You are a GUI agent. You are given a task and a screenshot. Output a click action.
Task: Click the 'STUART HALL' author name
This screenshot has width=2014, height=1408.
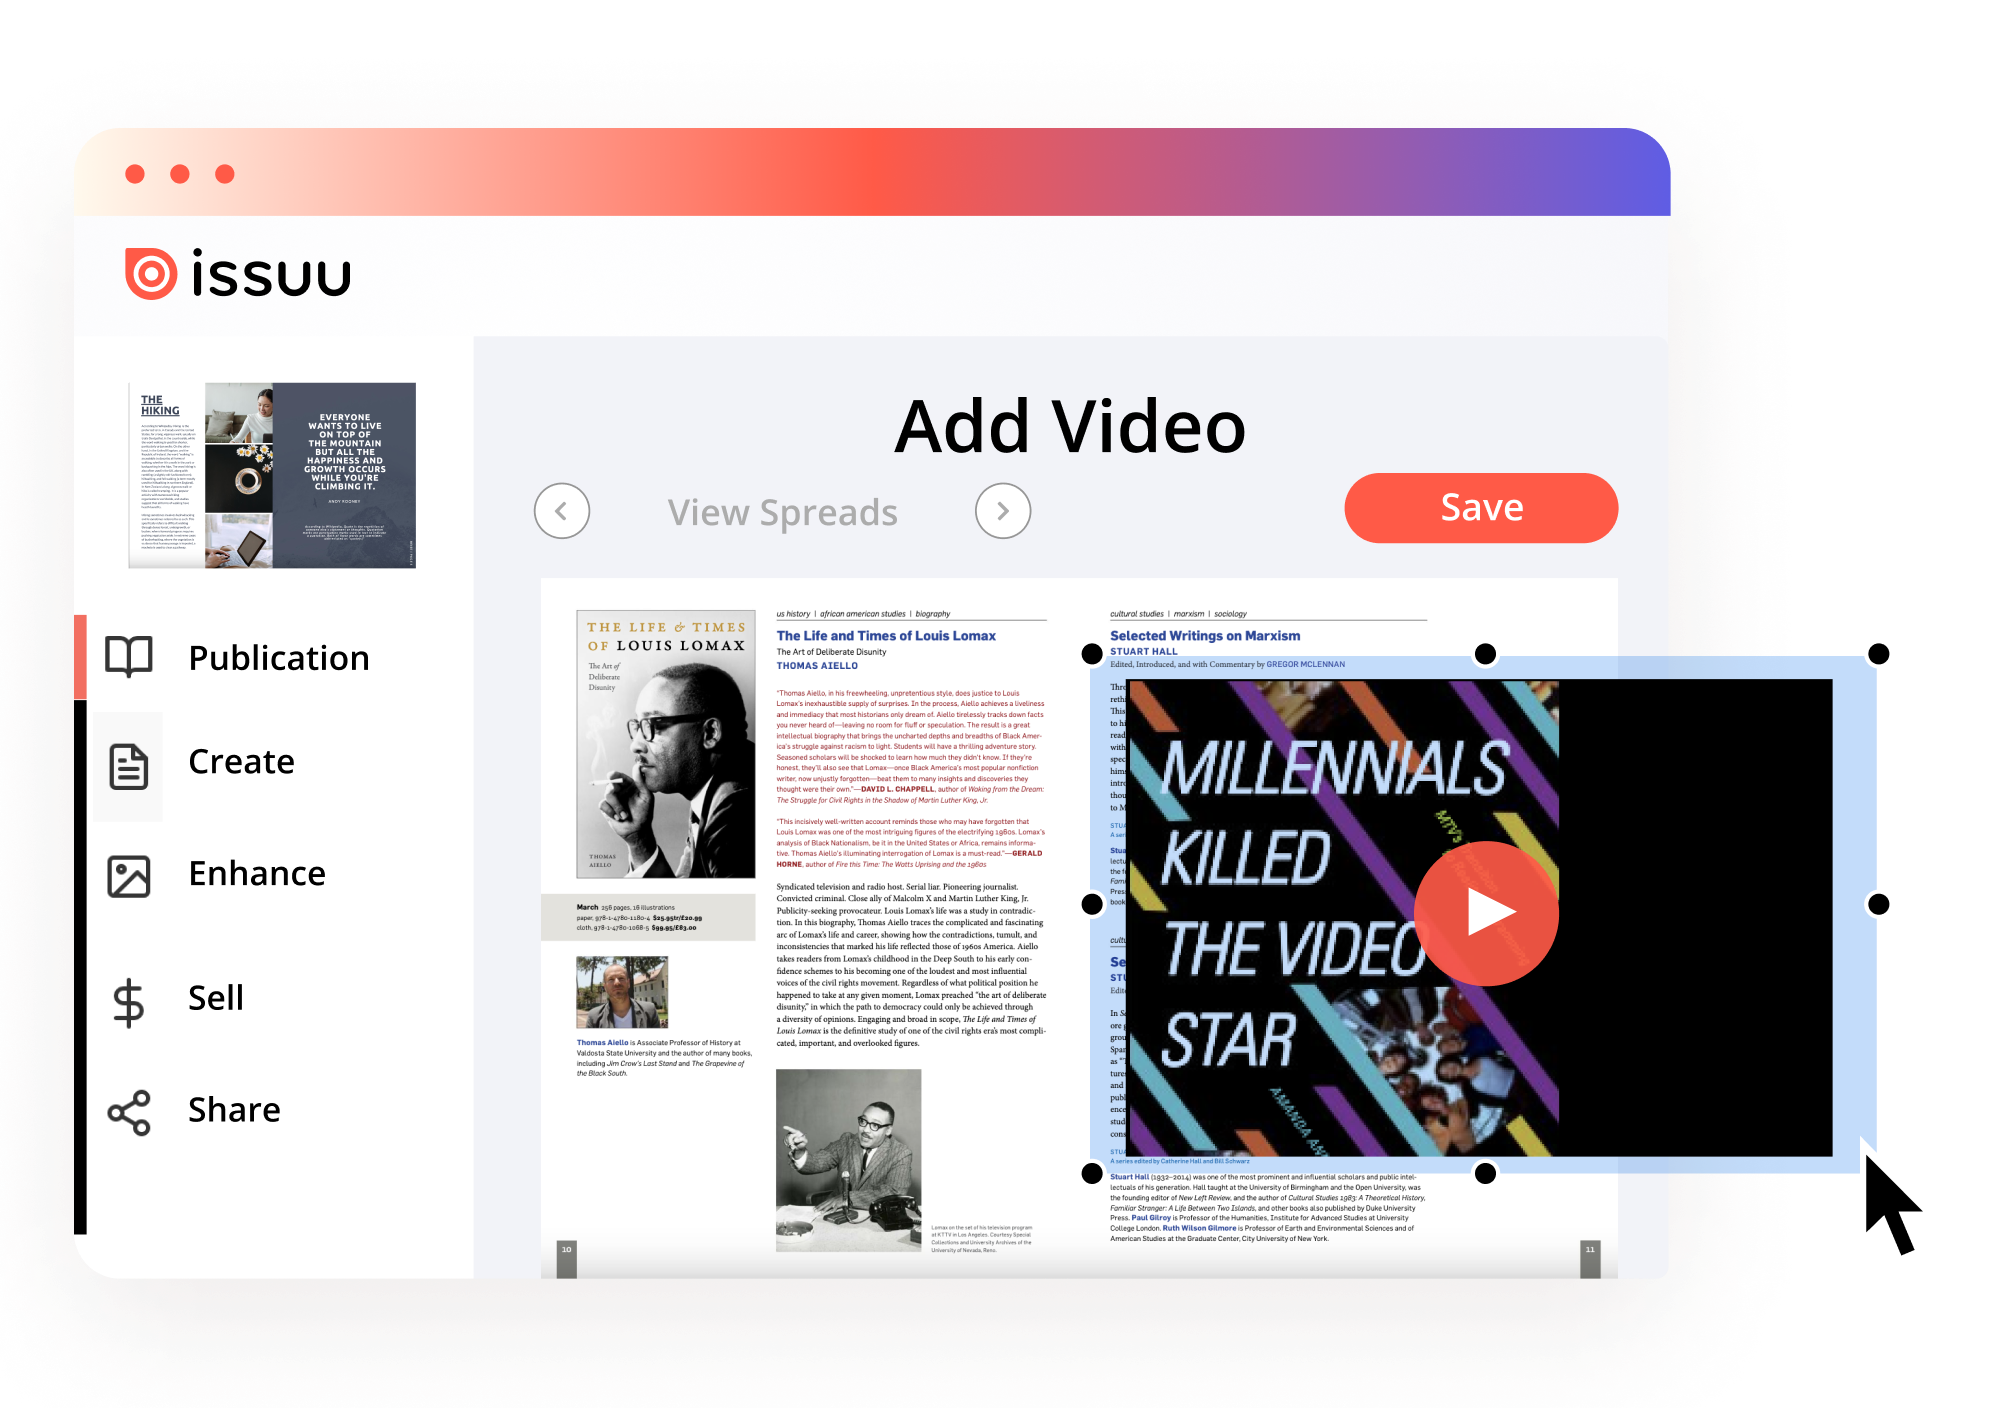pyautogui.click(x=1144, y=652)
